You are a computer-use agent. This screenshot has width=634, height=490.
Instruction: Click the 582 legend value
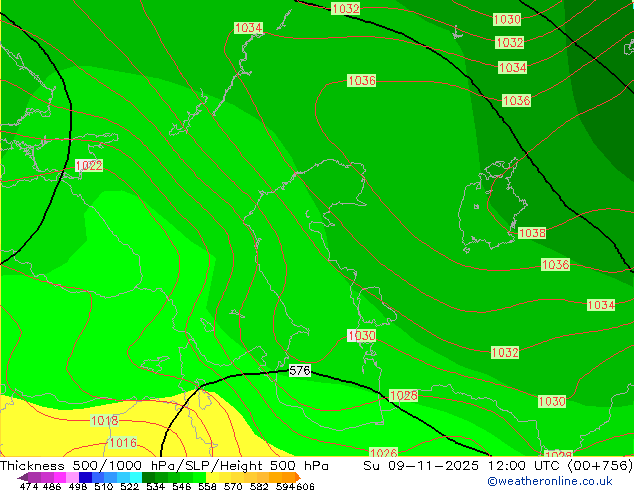259,486
